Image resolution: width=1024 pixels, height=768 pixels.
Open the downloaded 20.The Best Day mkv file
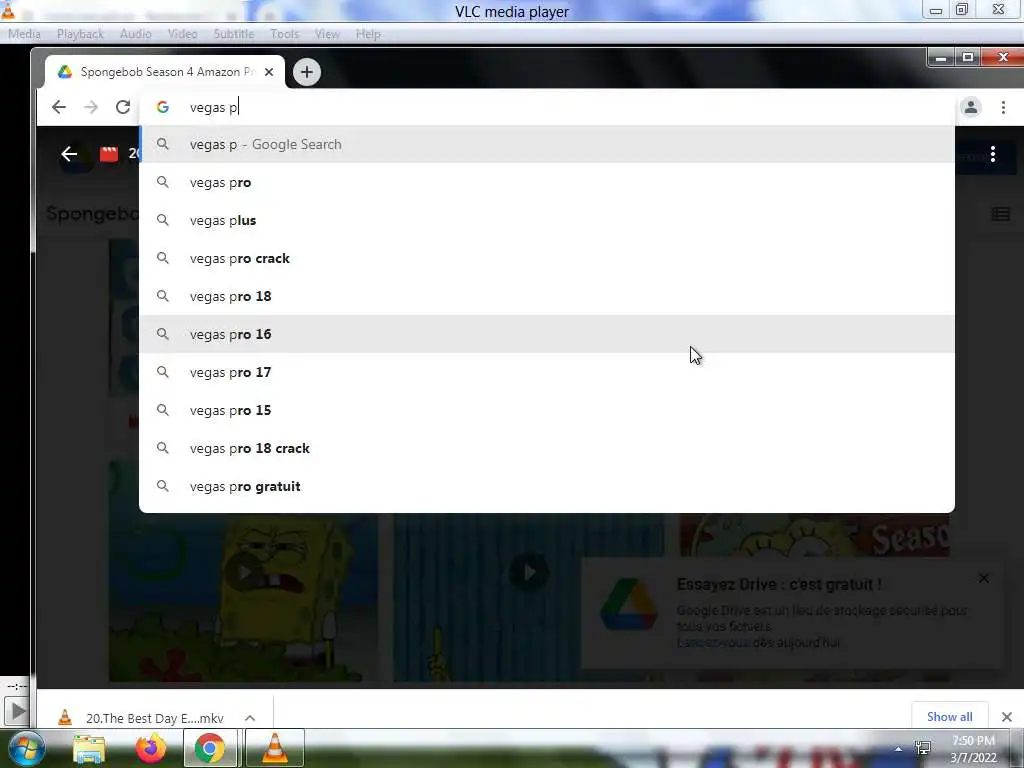(155, 718)
